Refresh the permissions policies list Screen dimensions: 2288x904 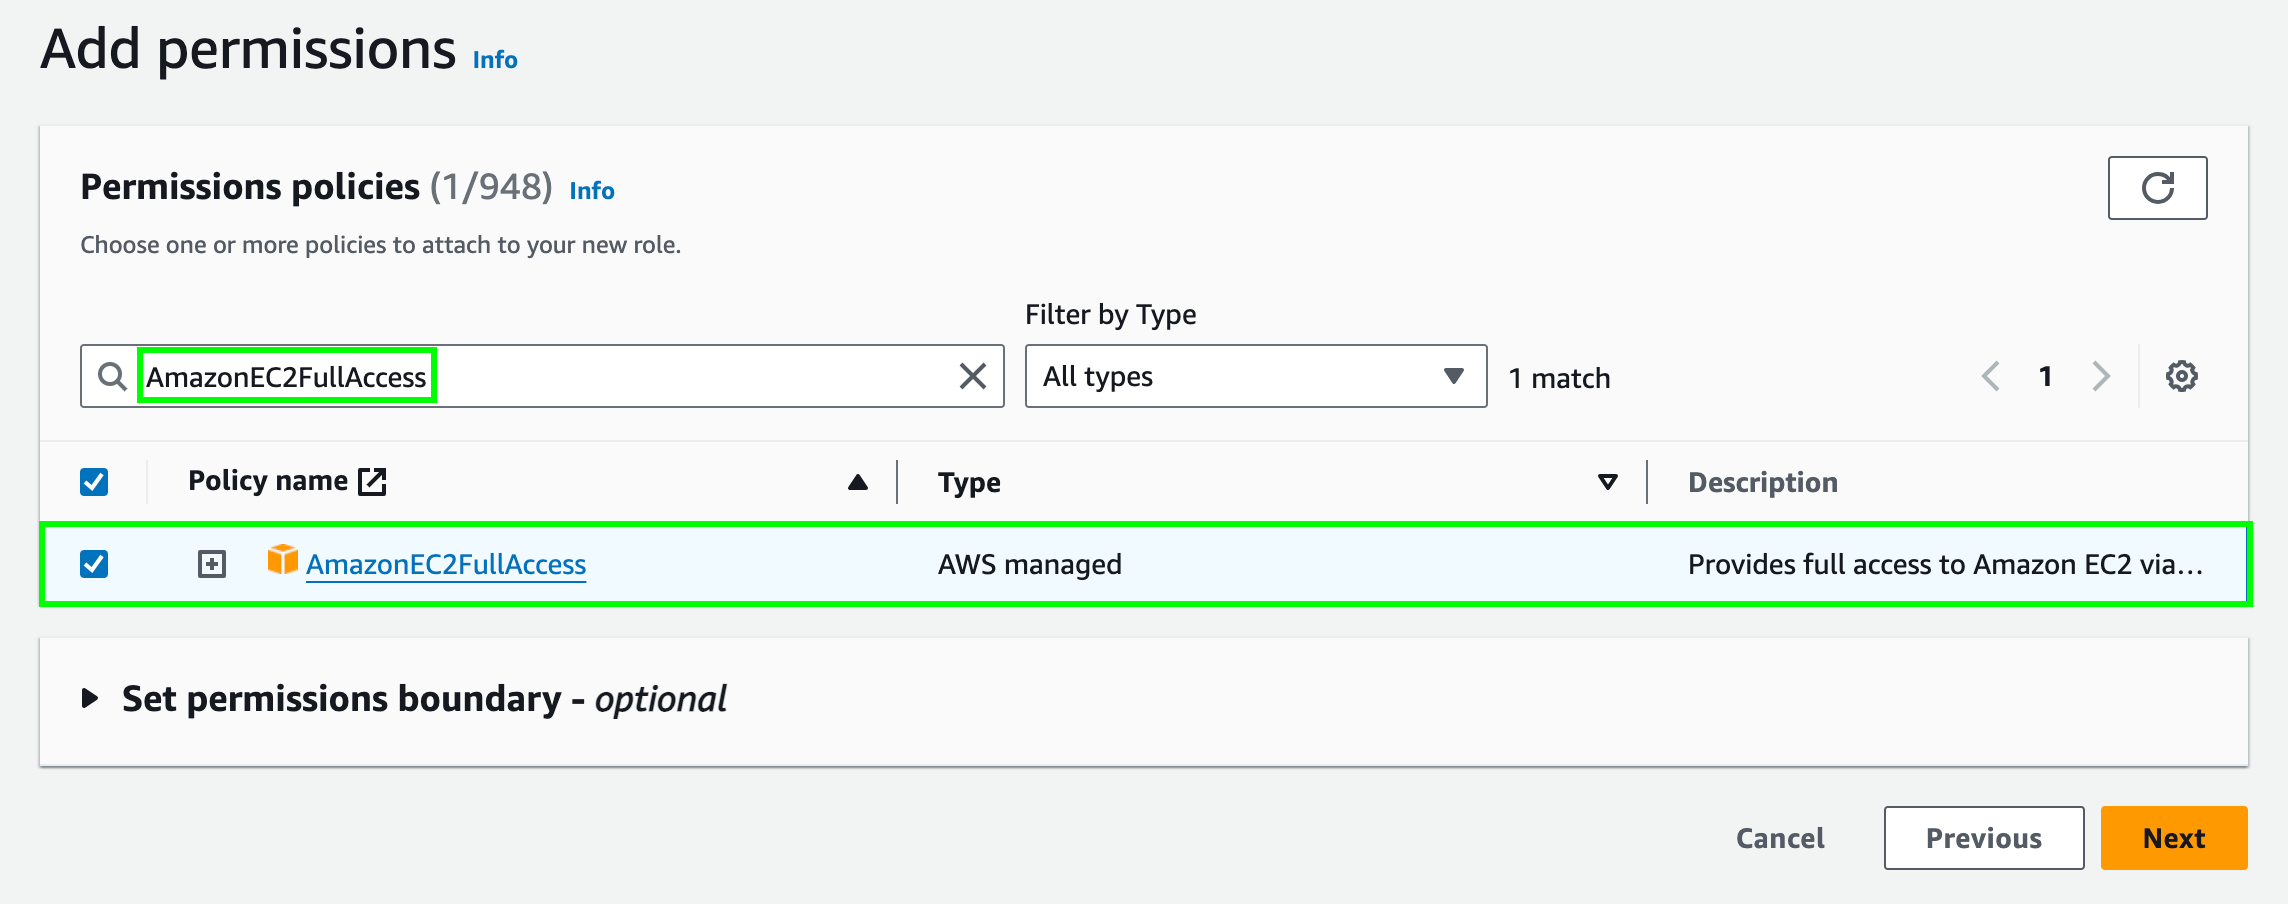click(2157, 188)
